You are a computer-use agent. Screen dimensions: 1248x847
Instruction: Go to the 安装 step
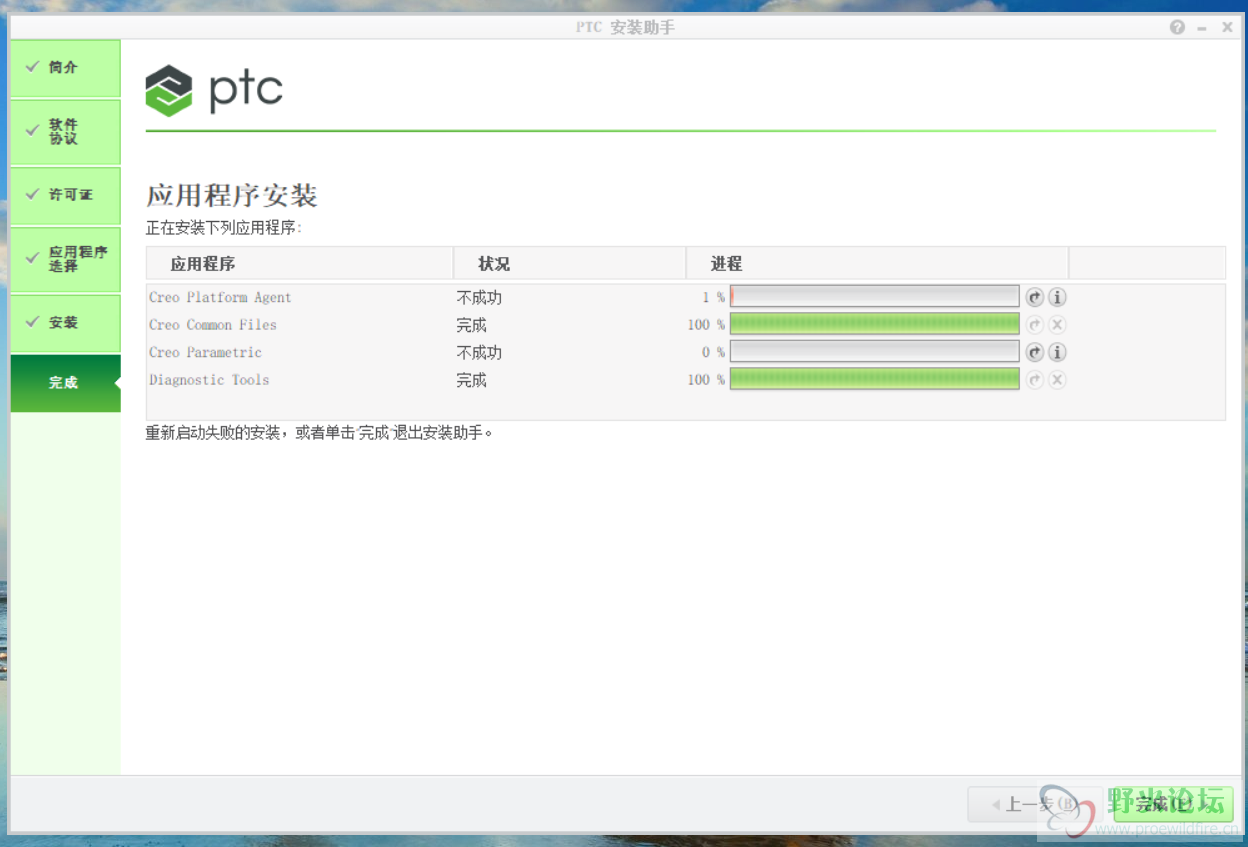pyautogui.click(x=65, y=323)
